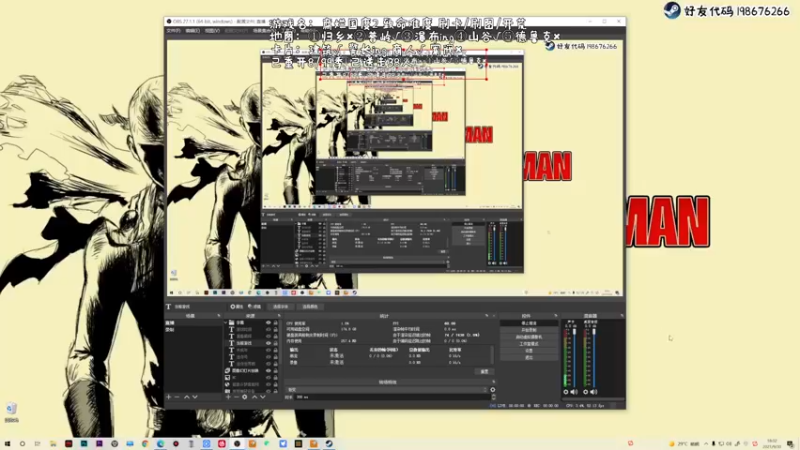Move the source up with the Sources up arrow
800x450 pixels.
tap(254, 397)
